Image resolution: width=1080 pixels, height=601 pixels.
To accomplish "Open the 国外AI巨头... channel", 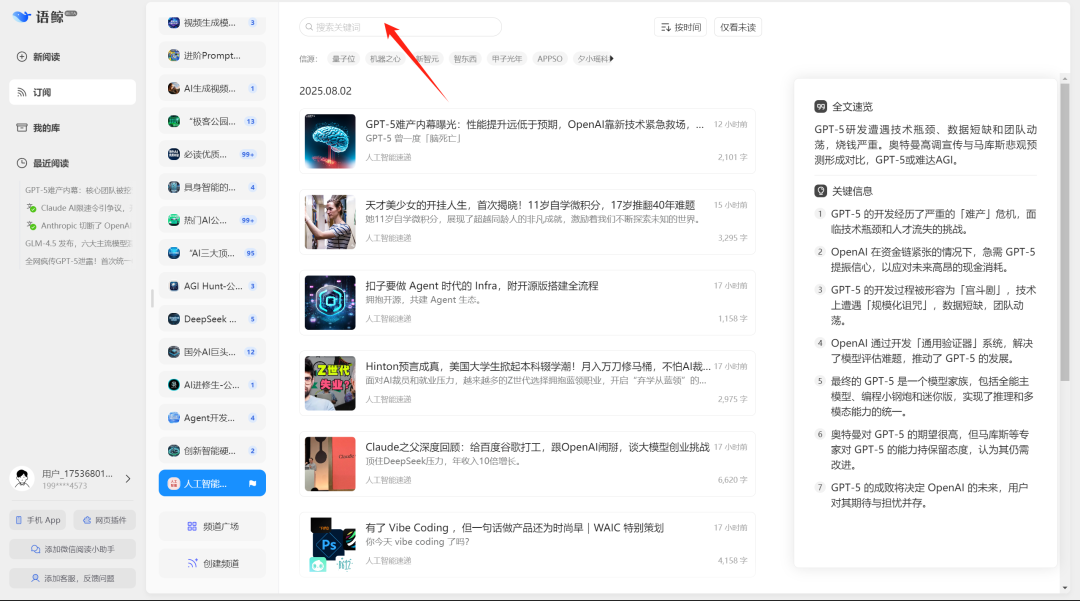I will click(212, 352).
